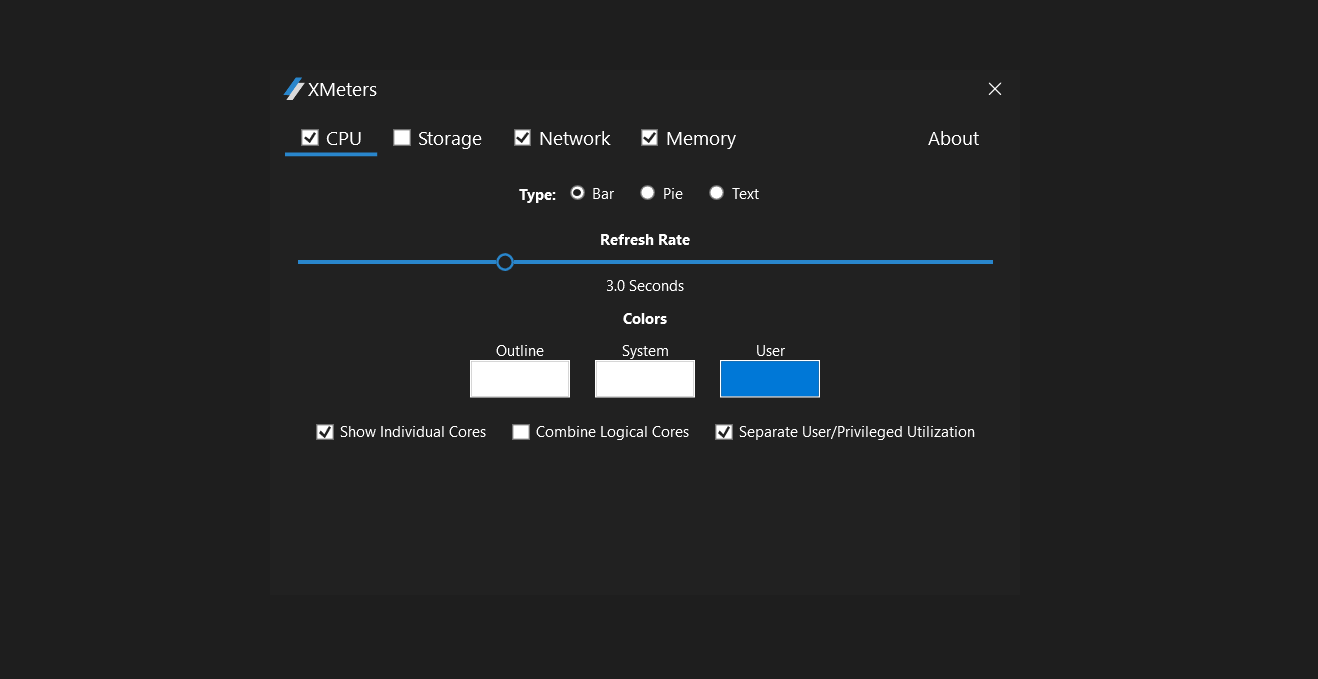
Task: Disable the Network meter
Action: pyautogui.click(x=522, y=137)
